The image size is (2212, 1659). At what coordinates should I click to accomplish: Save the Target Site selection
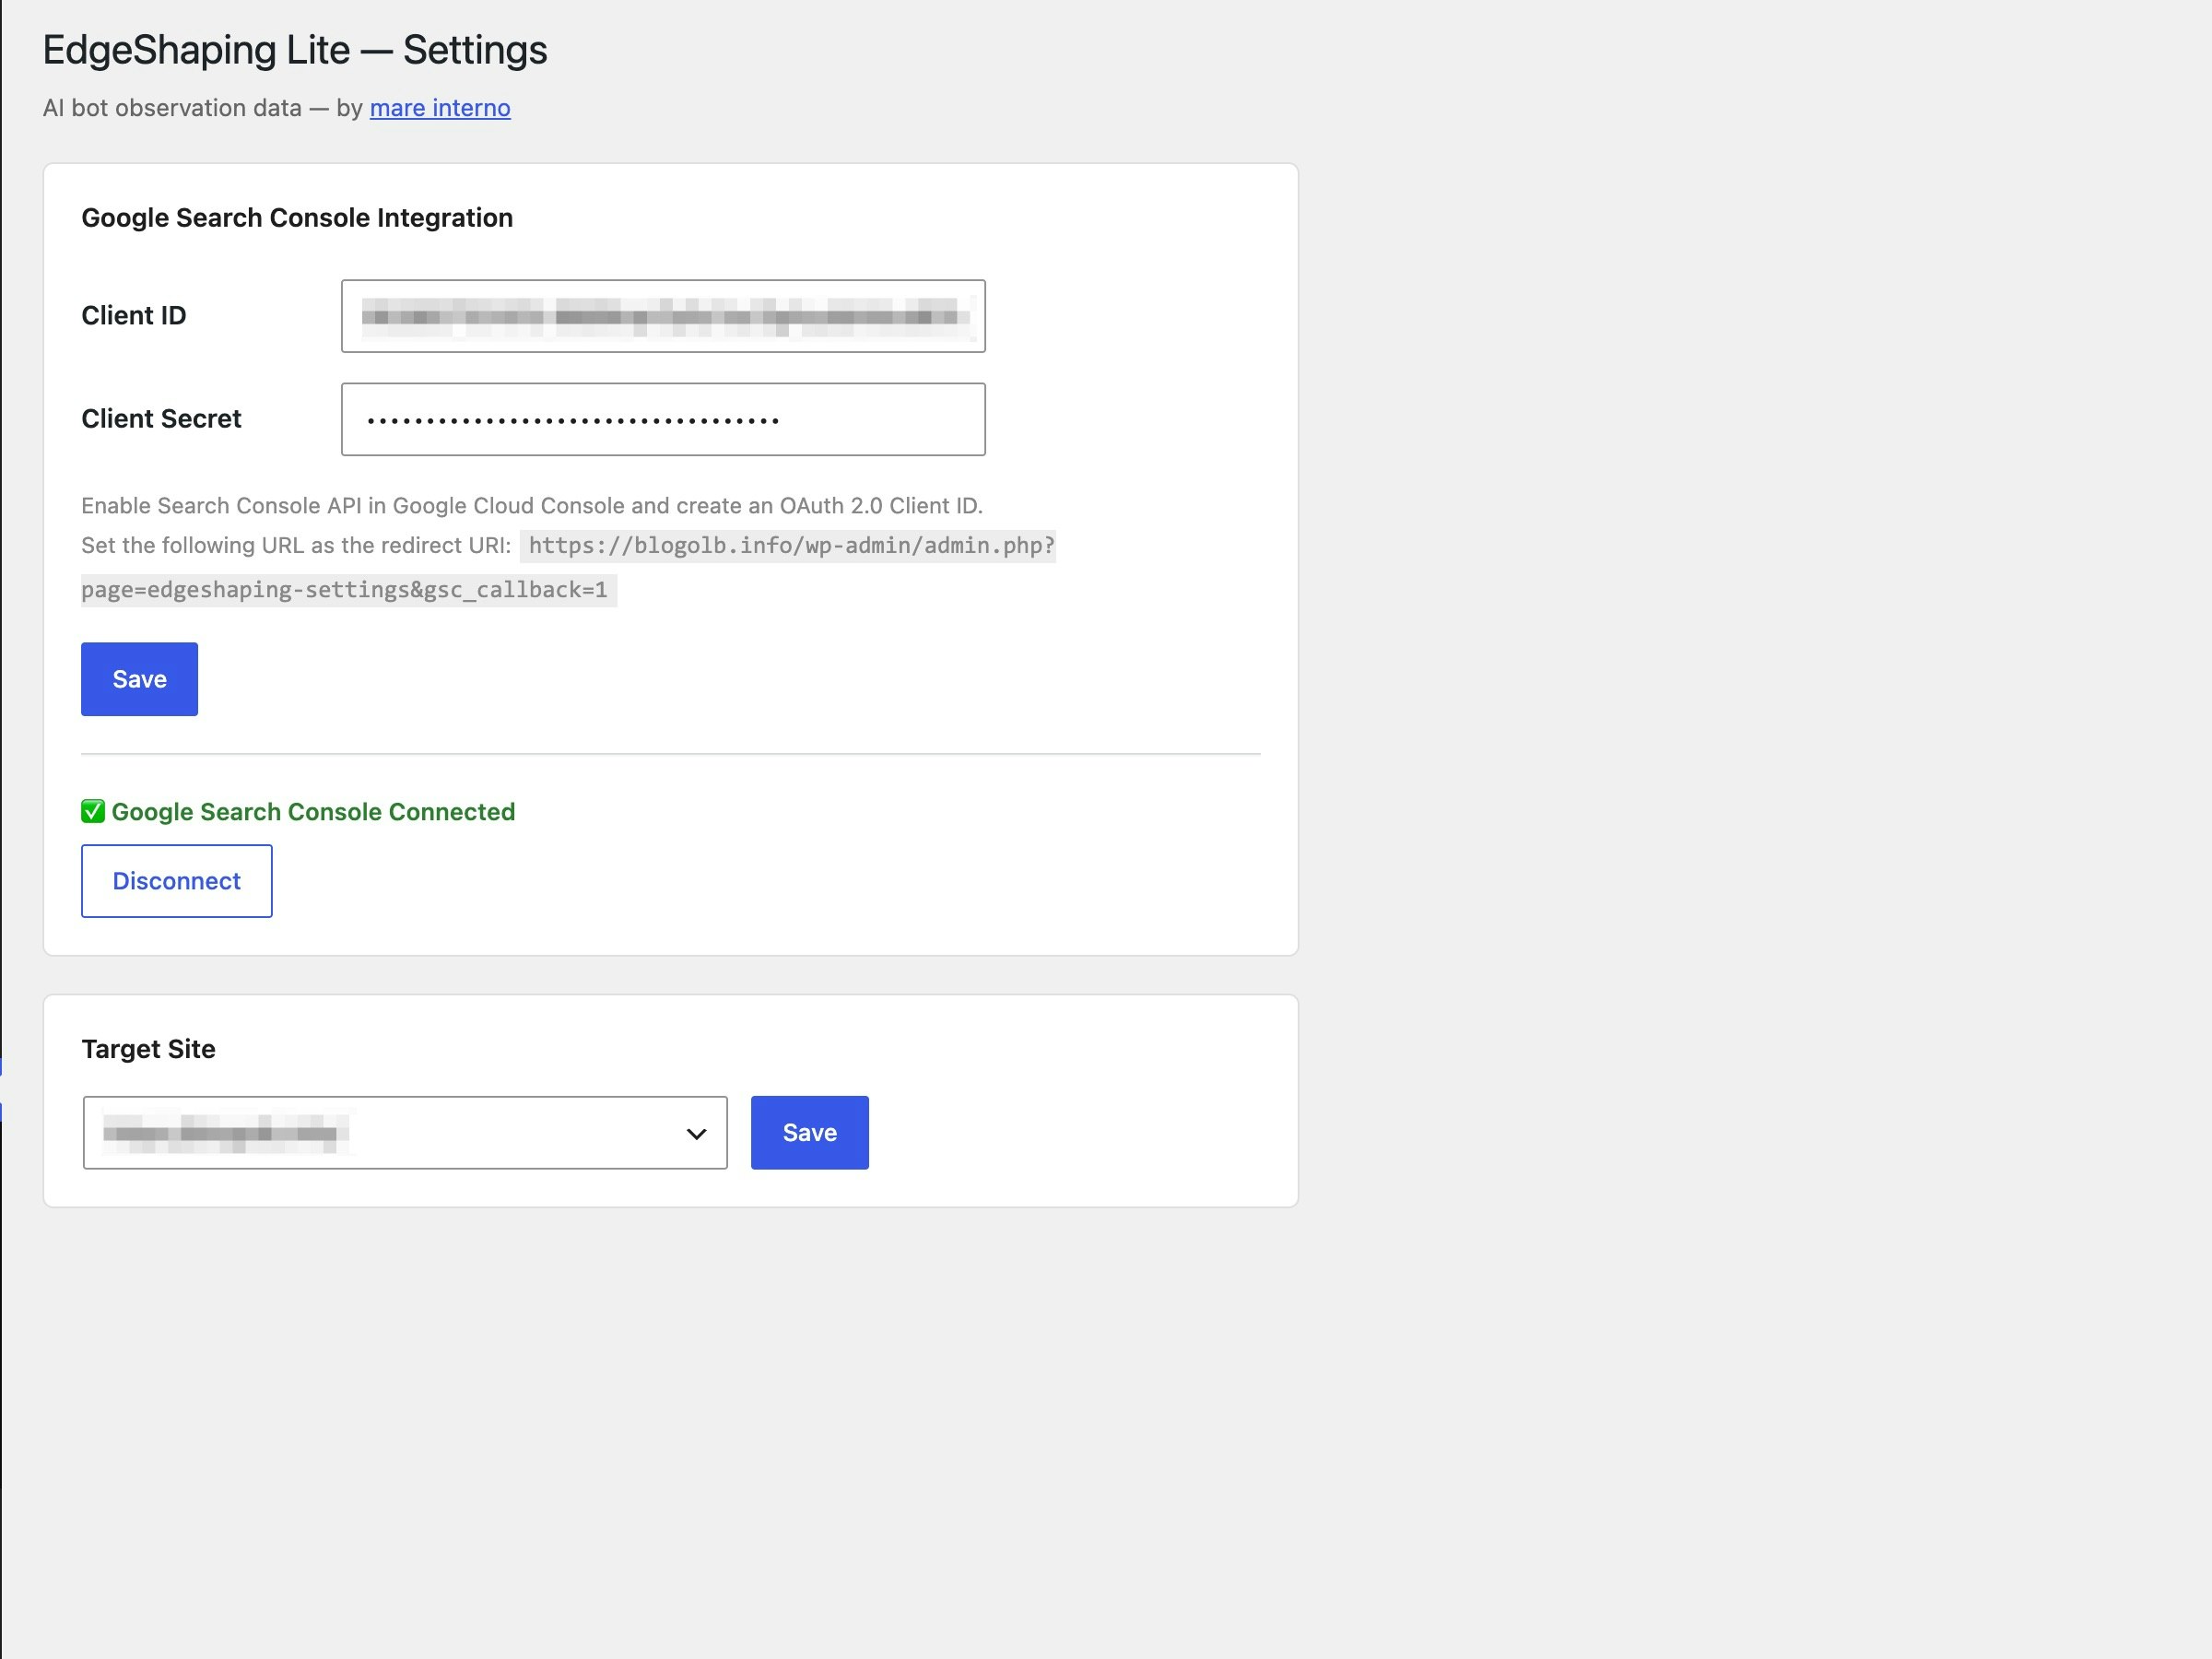click(810, 1133)
